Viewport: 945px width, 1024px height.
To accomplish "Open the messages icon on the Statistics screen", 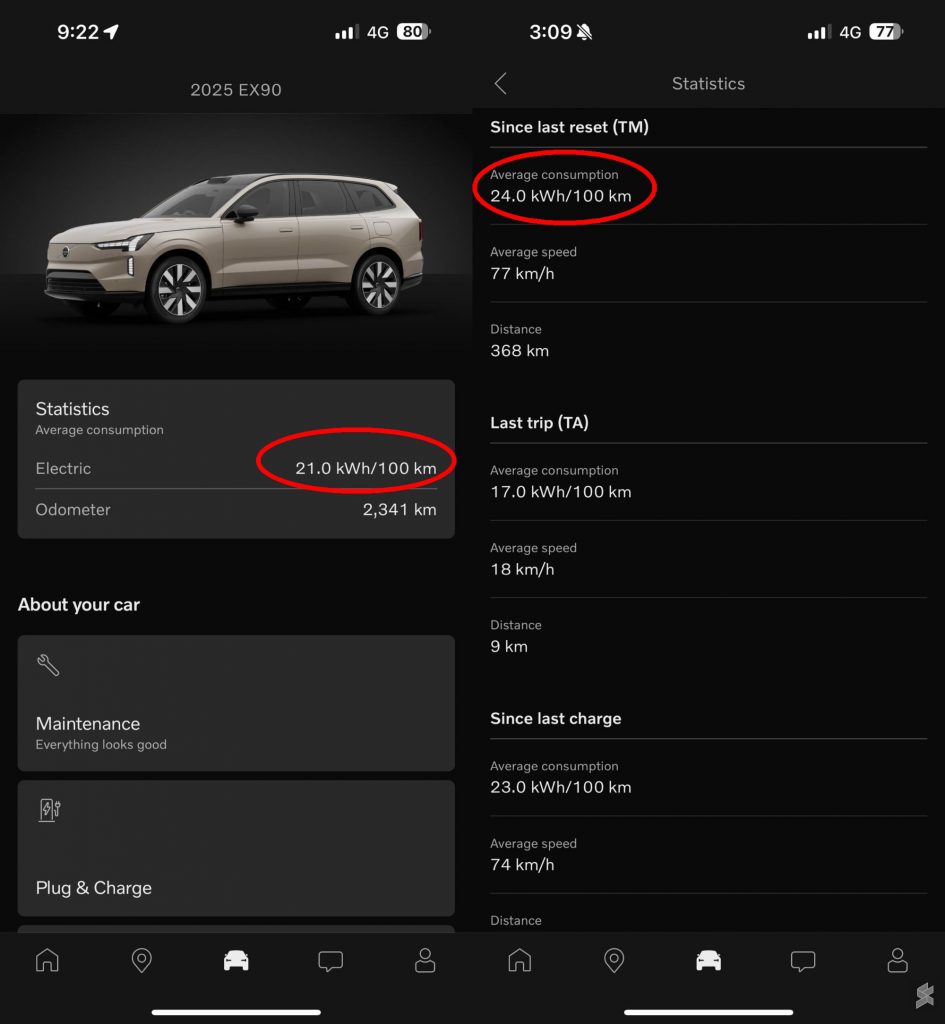I will 803,961.
